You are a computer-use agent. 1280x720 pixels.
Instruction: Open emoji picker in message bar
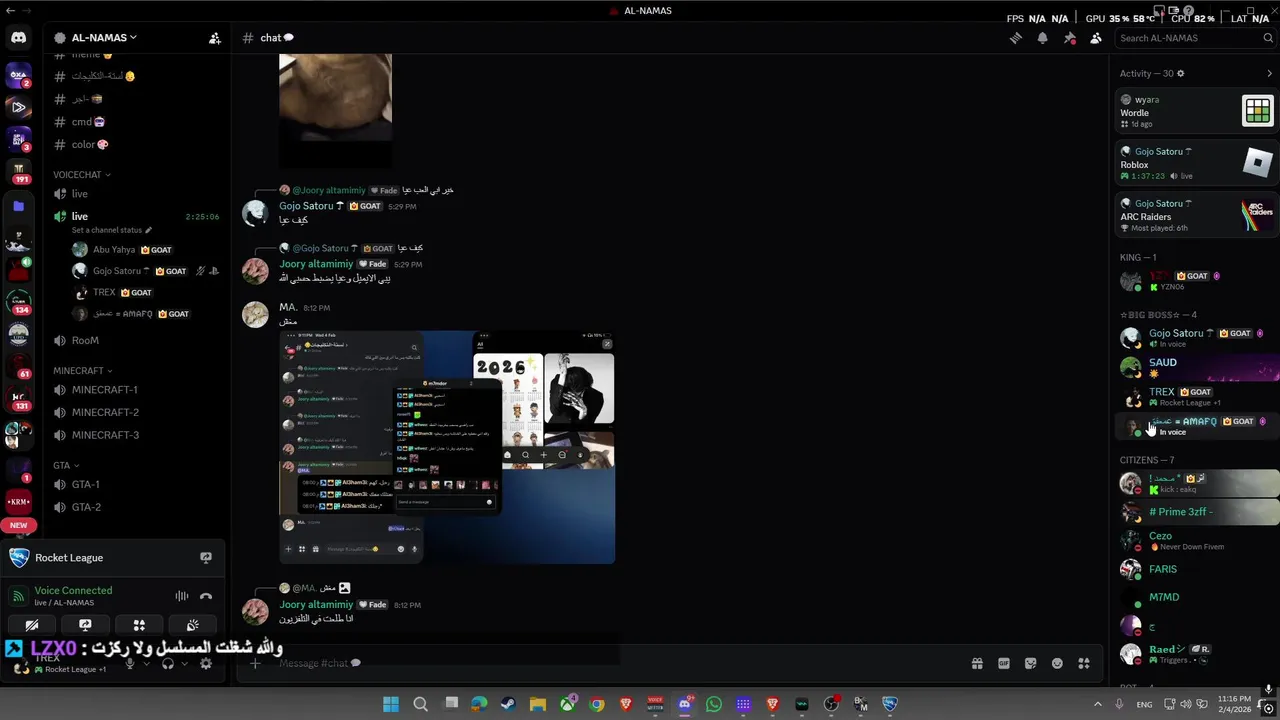[x=1057, y=663]
